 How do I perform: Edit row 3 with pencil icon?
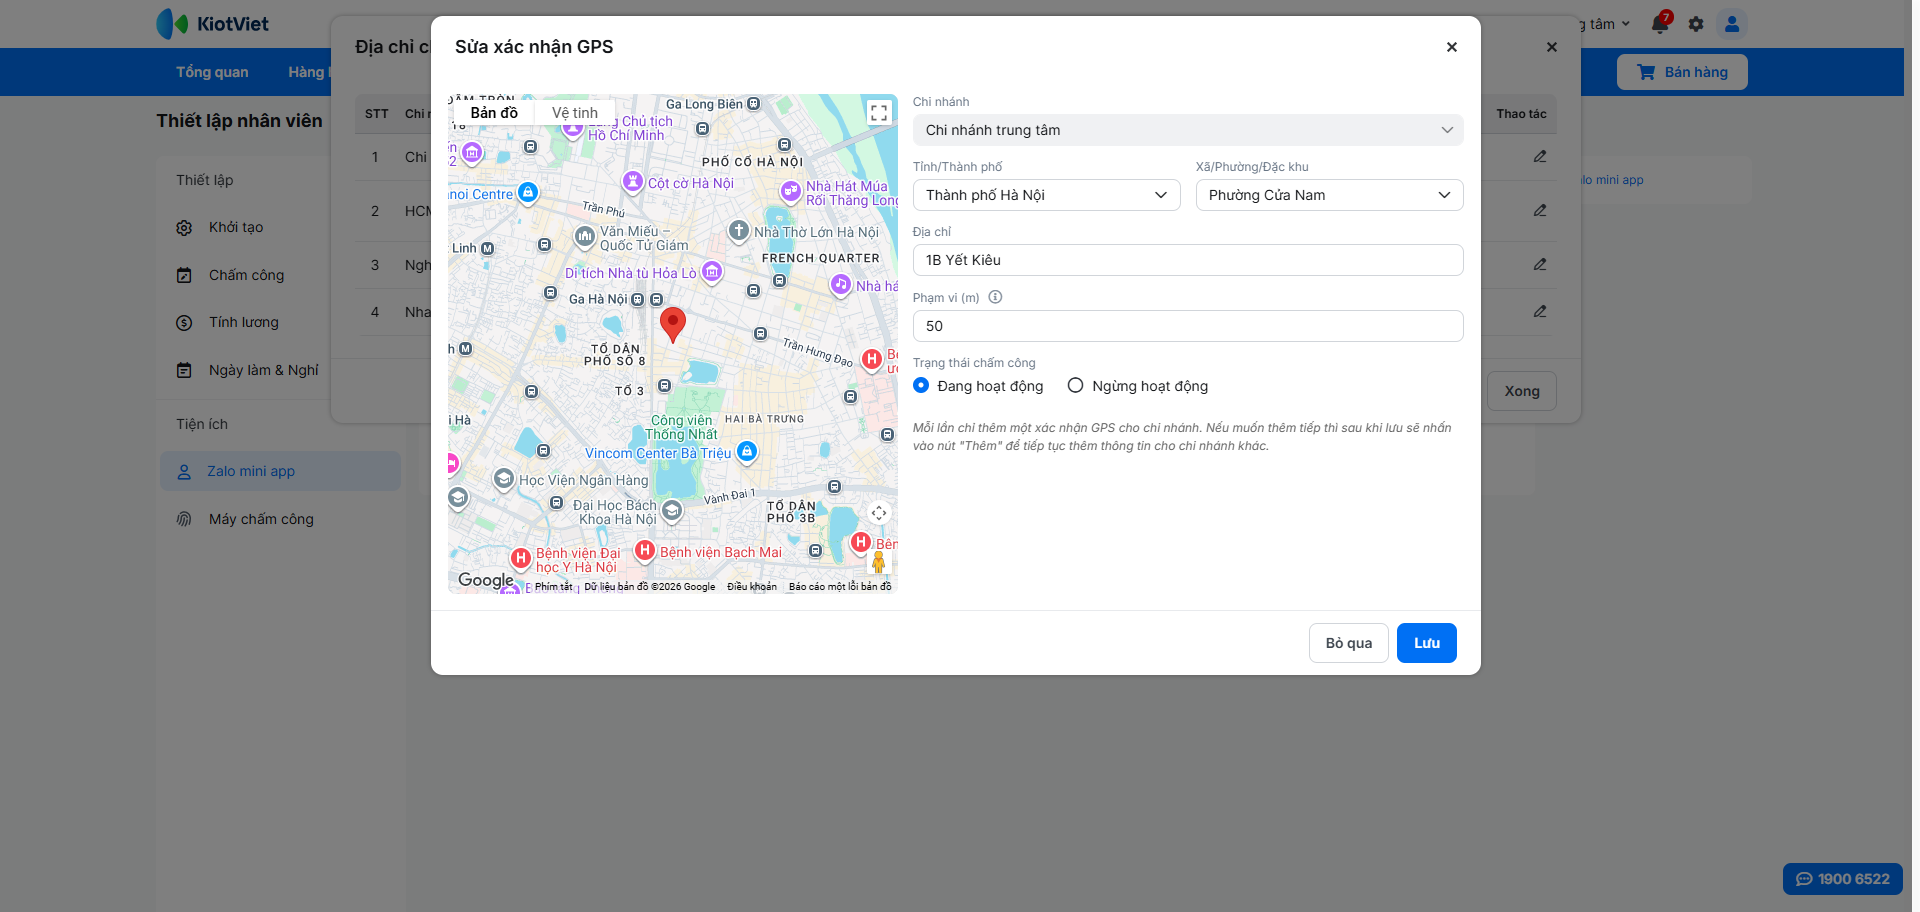1540,265
